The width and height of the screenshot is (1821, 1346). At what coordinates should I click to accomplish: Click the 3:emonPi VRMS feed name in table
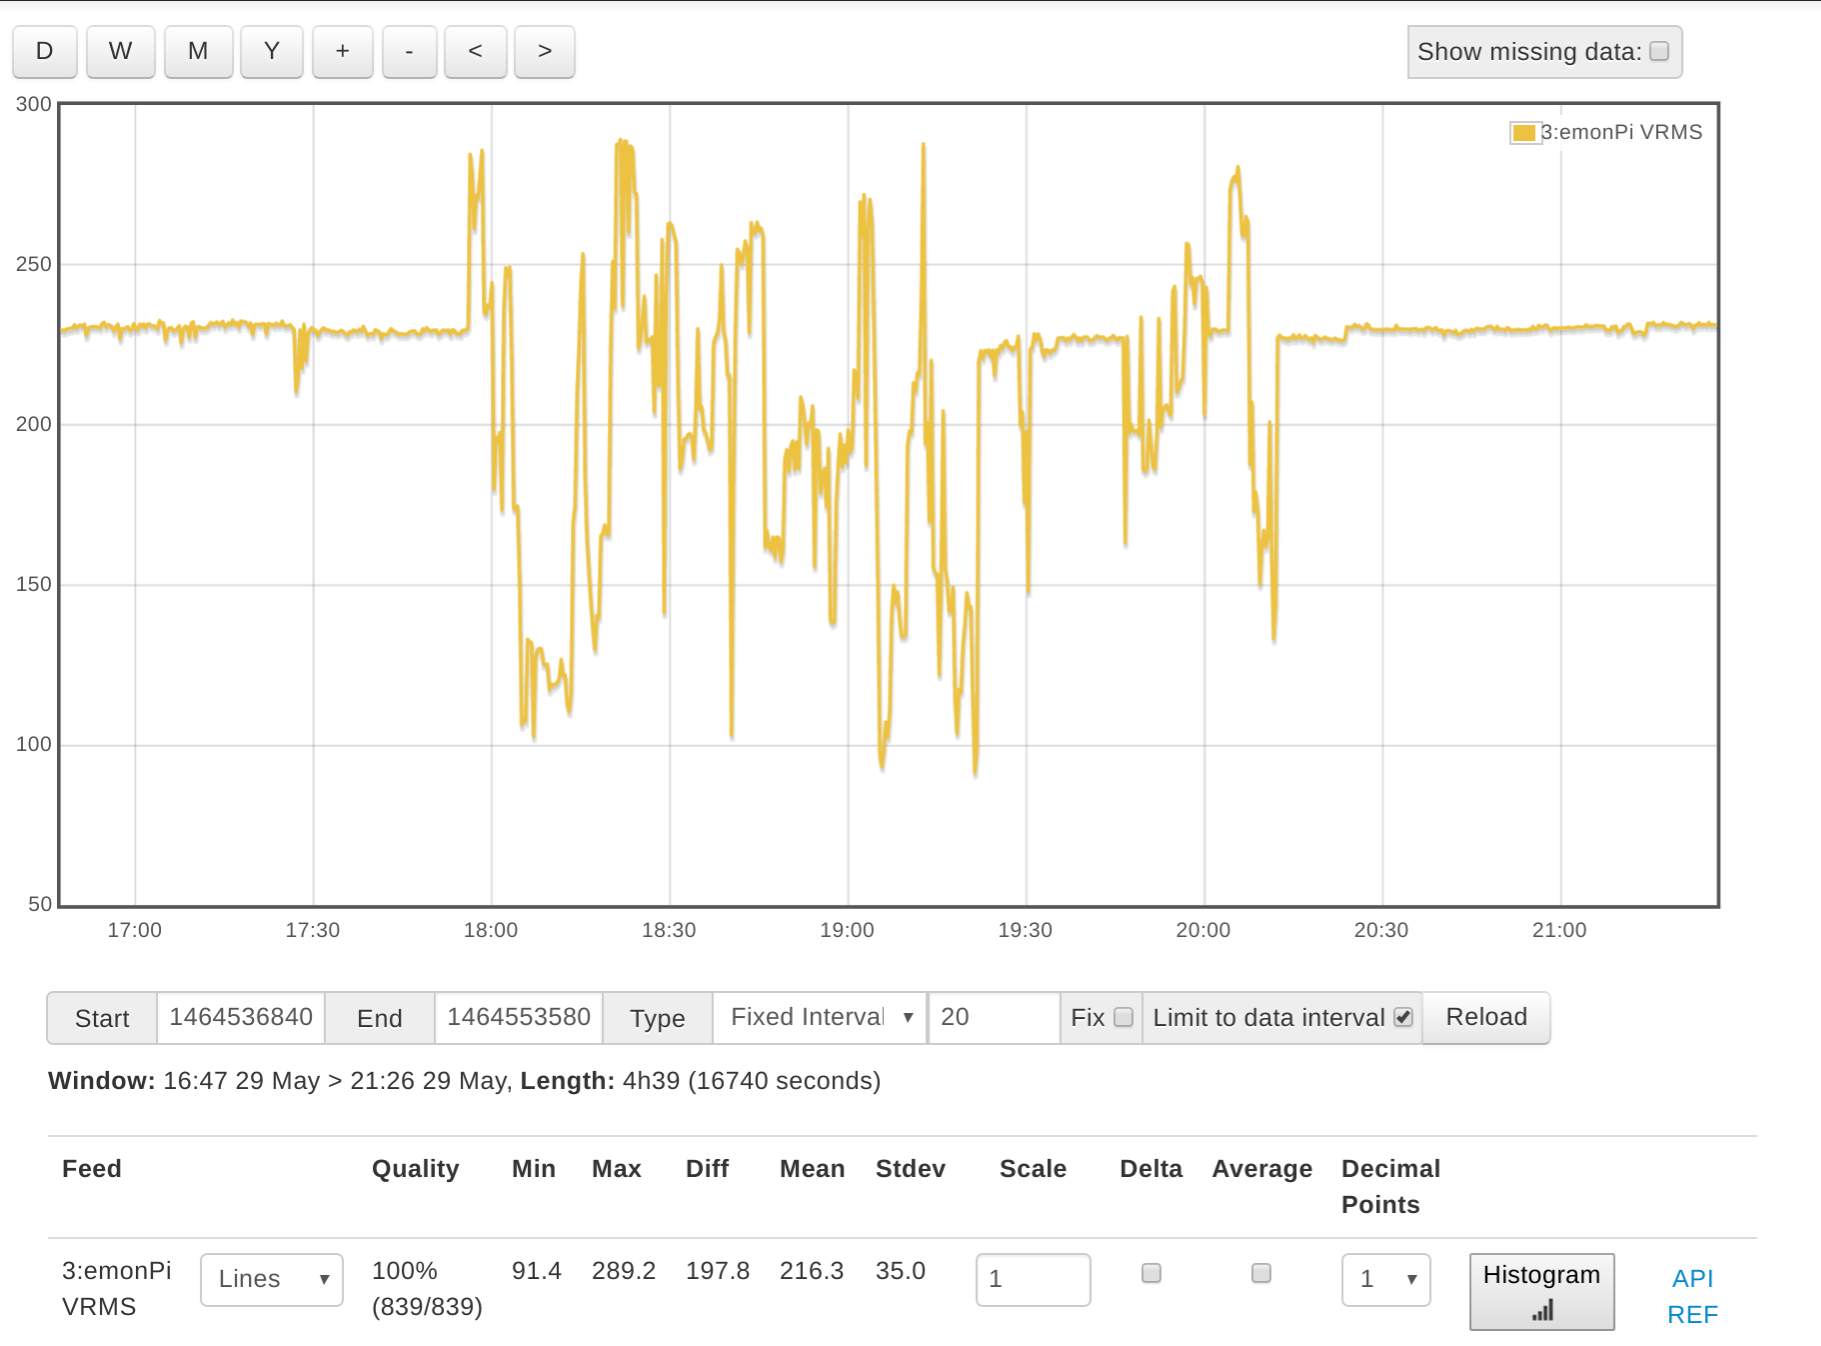pyautogui.click(x=116, y=1289)
